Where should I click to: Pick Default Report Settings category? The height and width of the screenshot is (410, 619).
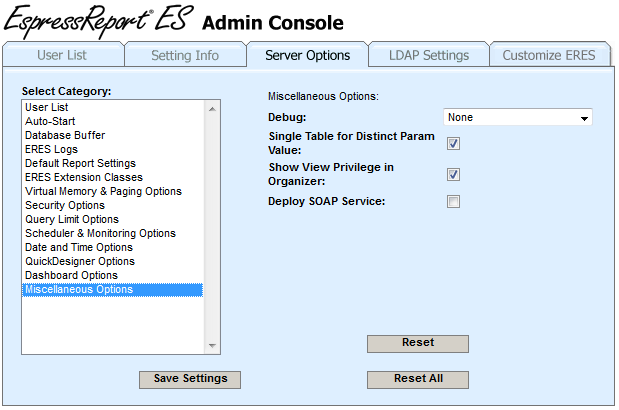113,163
